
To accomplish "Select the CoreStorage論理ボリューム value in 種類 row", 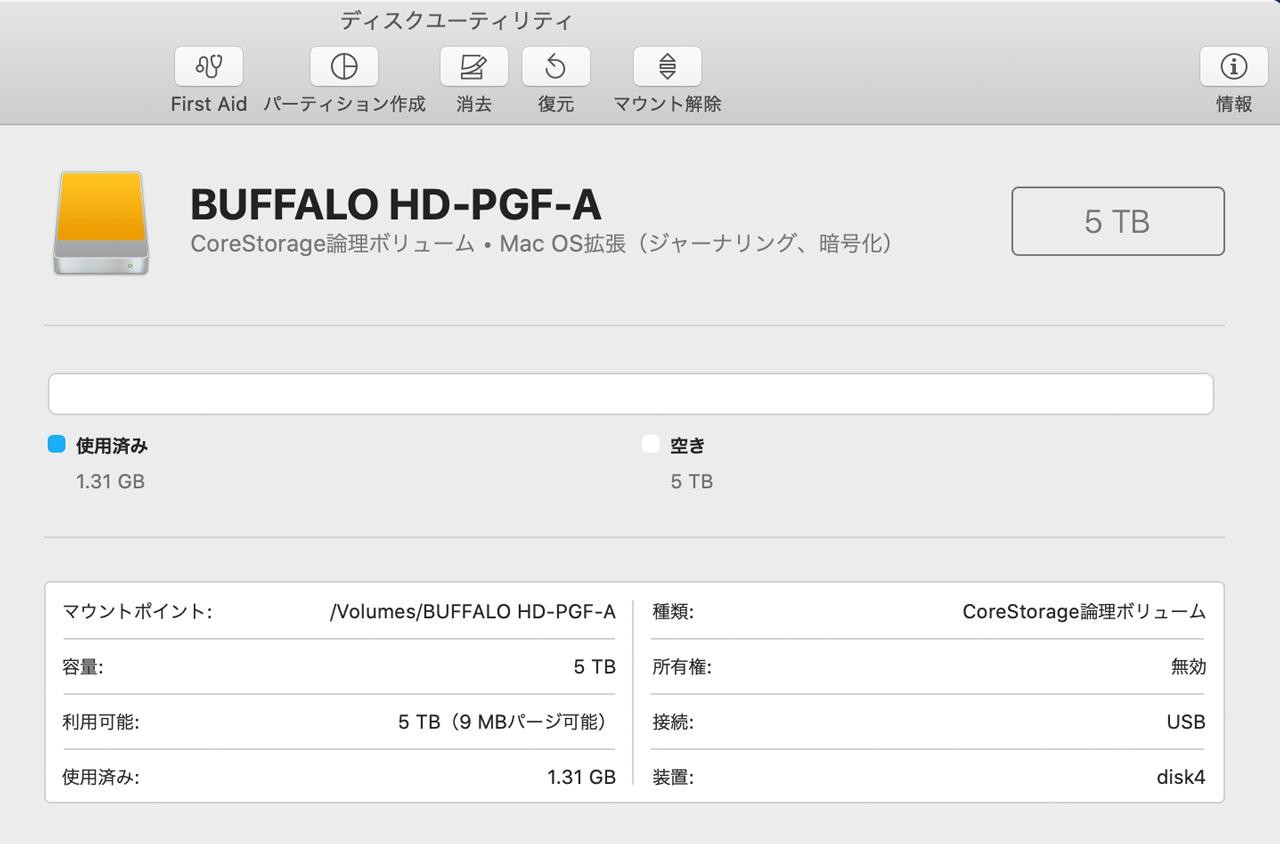I will (1084, 612).
